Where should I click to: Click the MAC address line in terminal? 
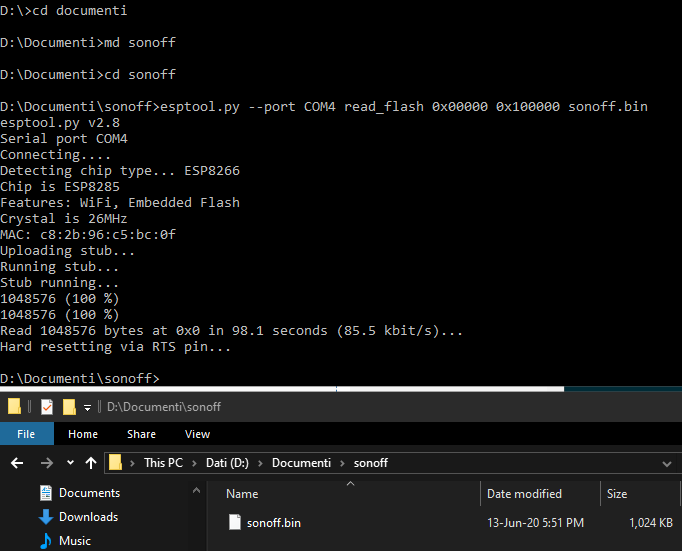(88, 234)
